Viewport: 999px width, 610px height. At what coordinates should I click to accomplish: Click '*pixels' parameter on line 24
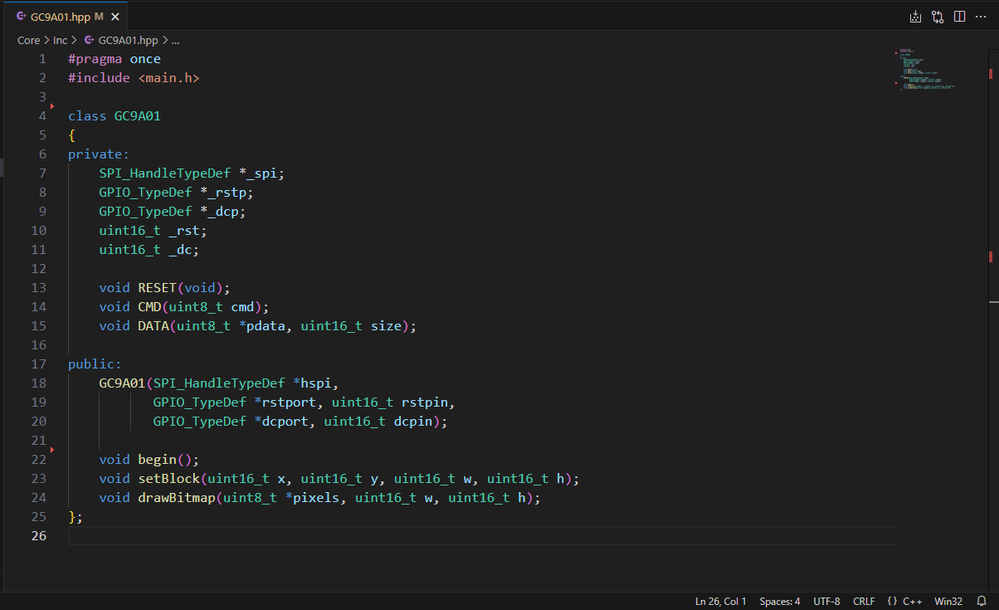(312, 498)
